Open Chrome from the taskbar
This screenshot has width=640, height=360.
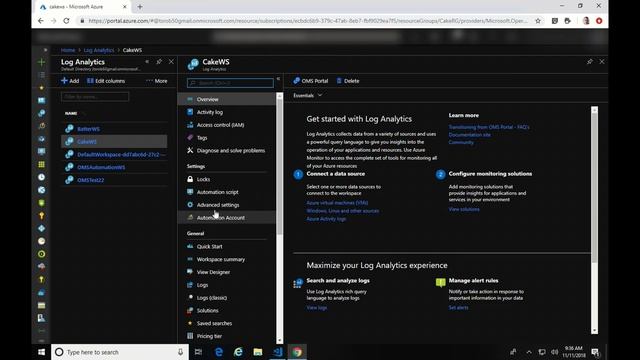(297, 352)
